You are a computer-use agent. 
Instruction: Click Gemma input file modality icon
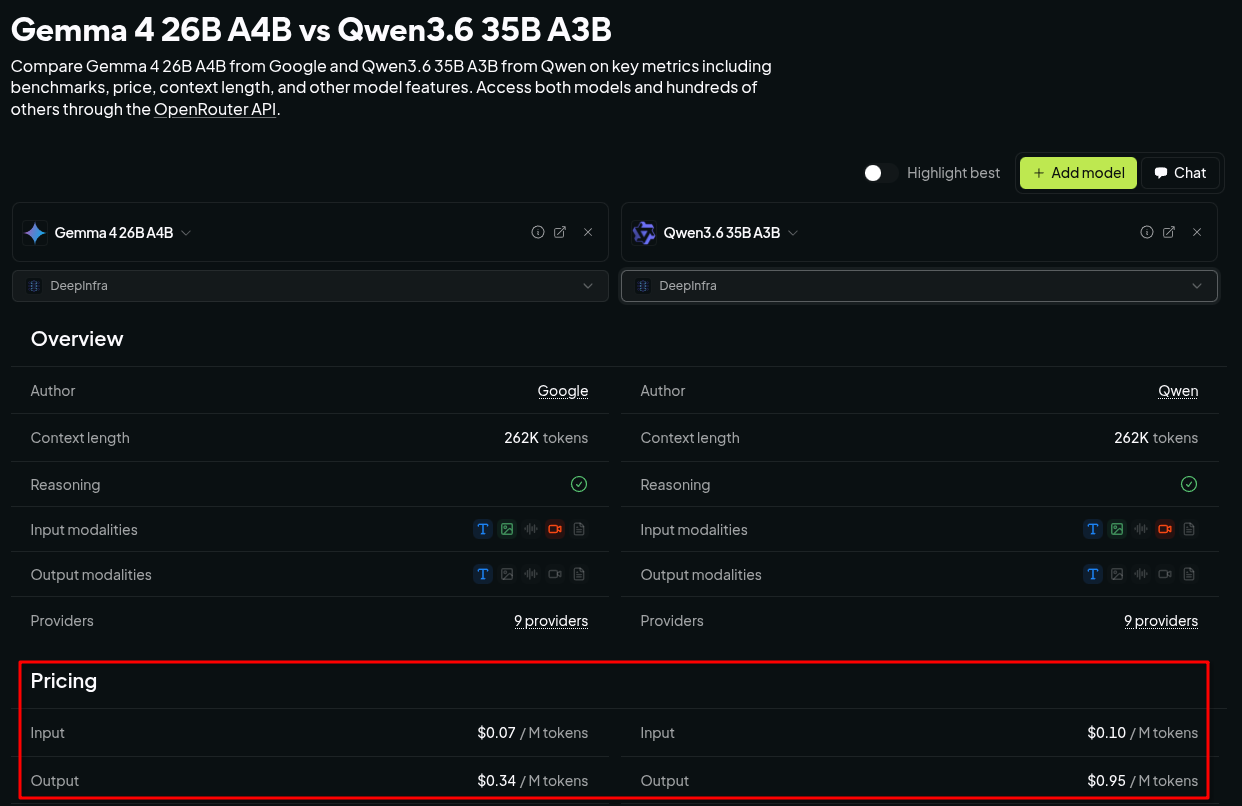[579, 529]
